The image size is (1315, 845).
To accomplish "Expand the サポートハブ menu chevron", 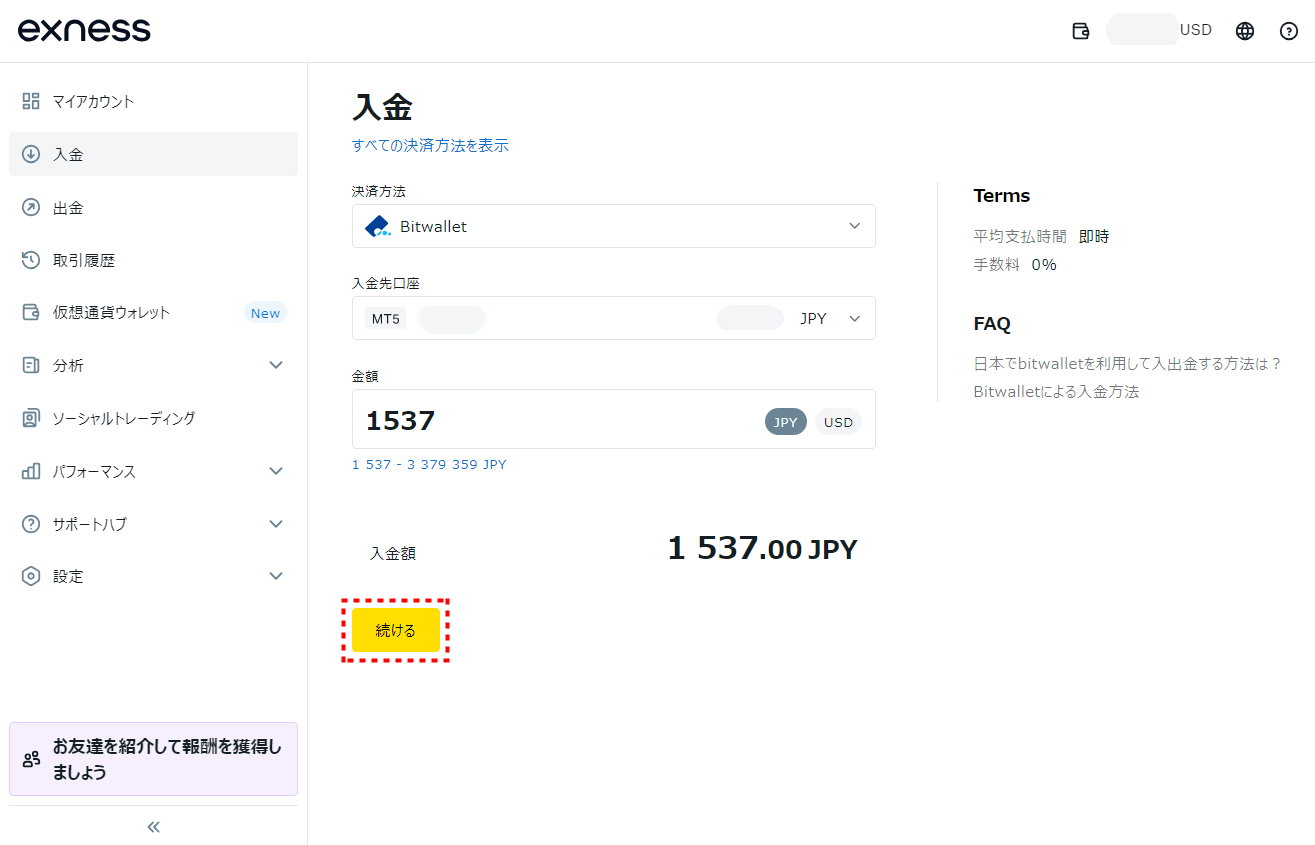I will click(277, 524).
